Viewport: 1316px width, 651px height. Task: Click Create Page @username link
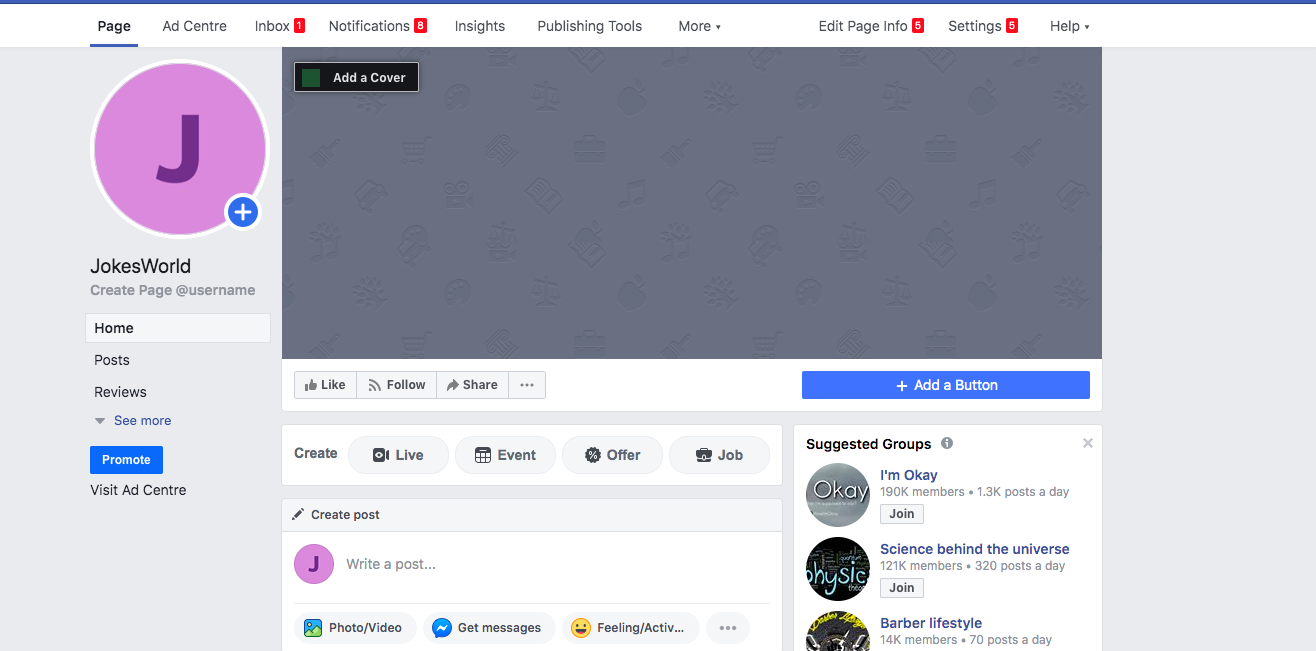[x=173, y=290]
